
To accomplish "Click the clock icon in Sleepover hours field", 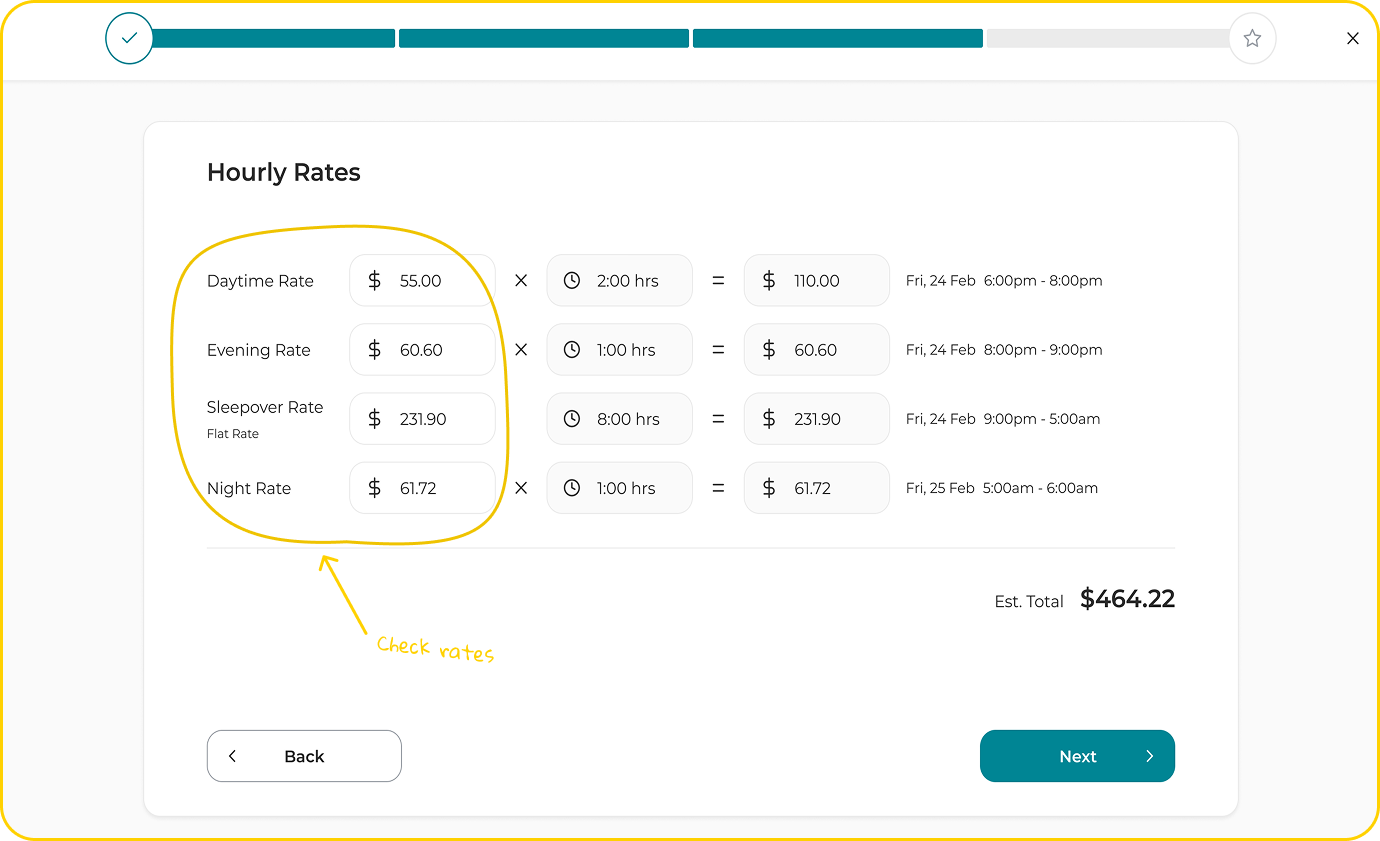I will tap(572, 419).
